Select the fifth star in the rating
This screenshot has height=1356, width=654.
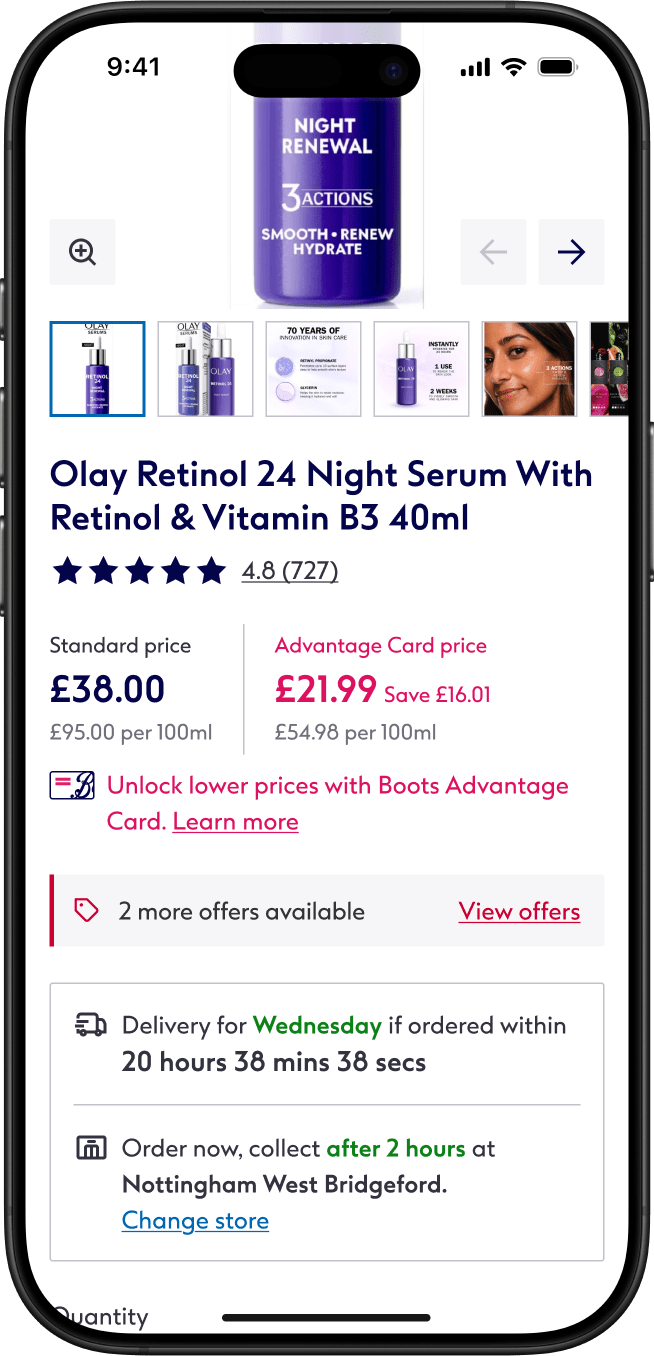(212, 570)
